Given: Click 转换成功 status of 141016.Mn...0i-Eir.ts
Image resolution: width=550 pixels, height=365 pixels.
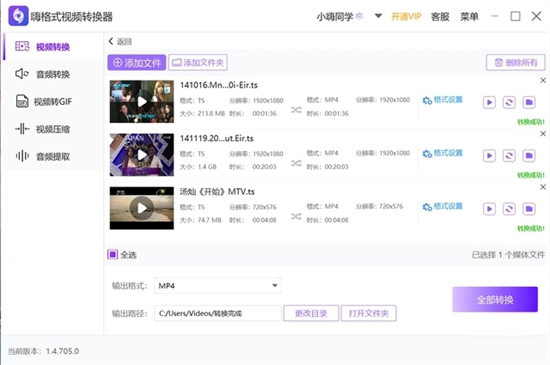Looking at the screenshot, I should pos(531,122).
